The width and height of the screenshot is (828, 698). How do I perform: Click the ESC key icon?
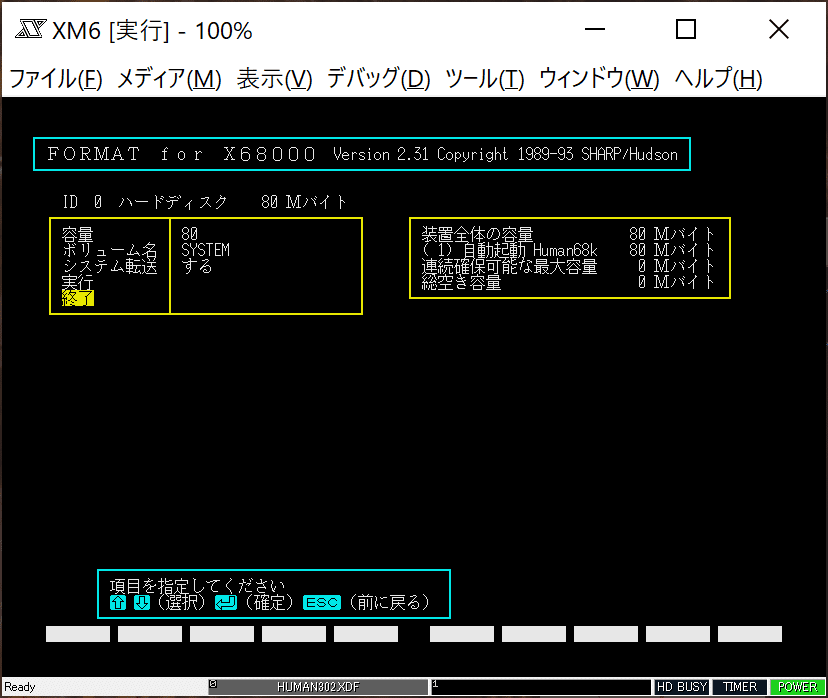[x=322, y=602]
